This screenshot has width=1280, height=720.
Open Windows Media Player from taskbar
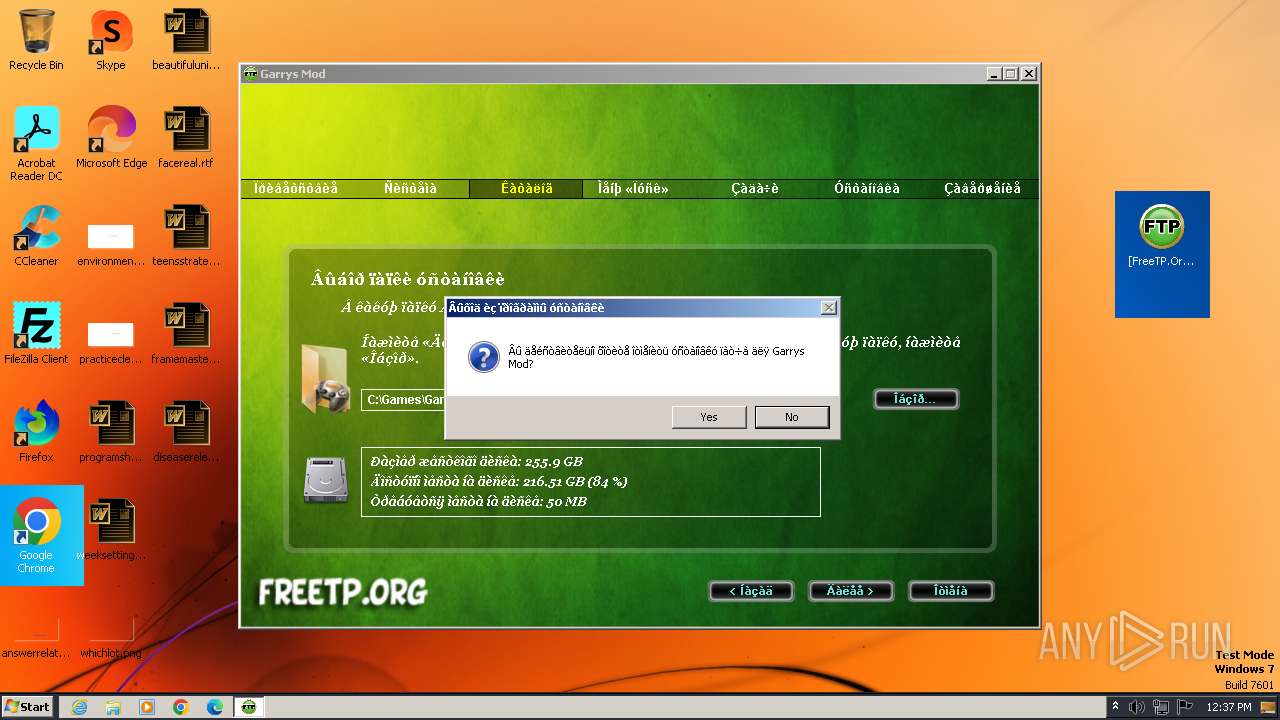click(x=147, y=707)
